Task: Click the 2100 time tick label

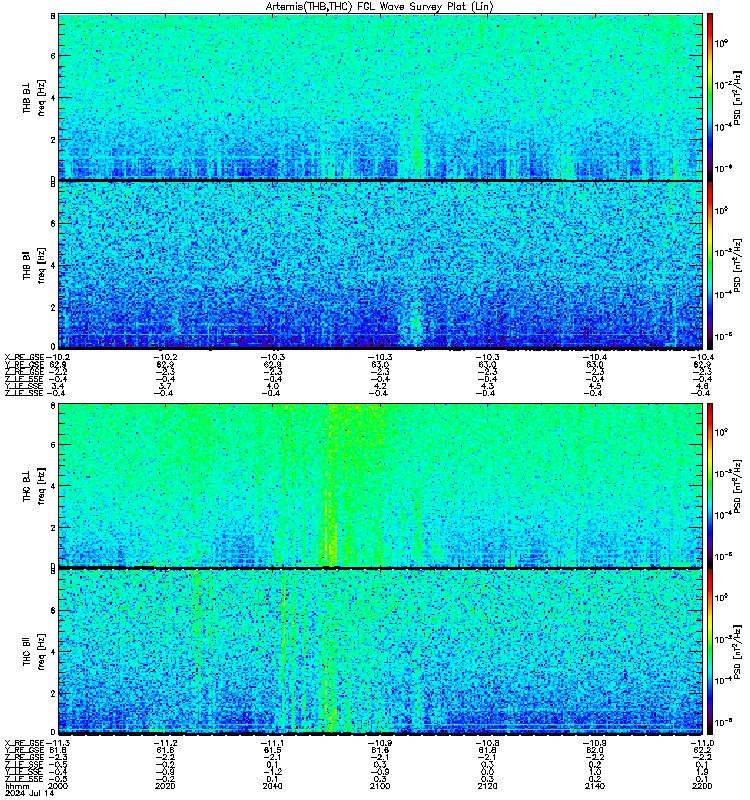Action: click(x=380, y=786)
